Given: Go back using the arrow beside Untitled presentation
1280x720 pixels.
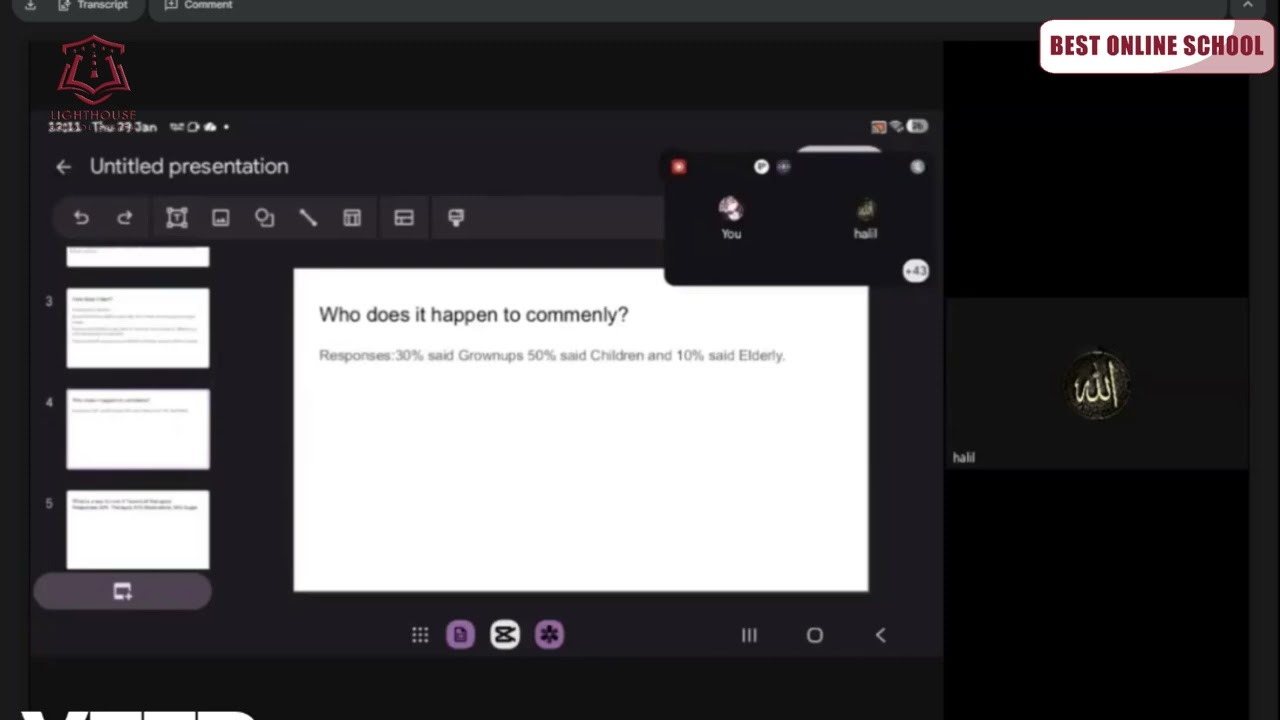Looking at the screenshot, I should pyautogui.click(x=63, y=167).
